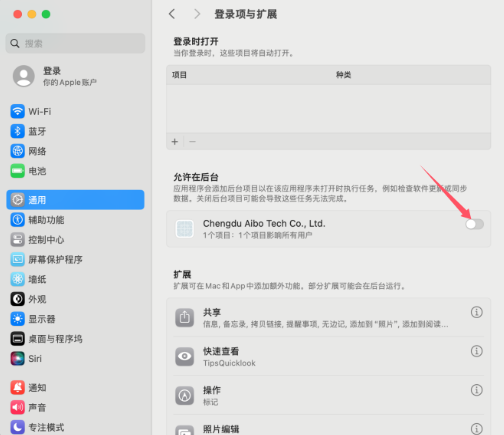Open Bluetooth (蓝牙) settings

pyautogui.click(x=75, y=131)
